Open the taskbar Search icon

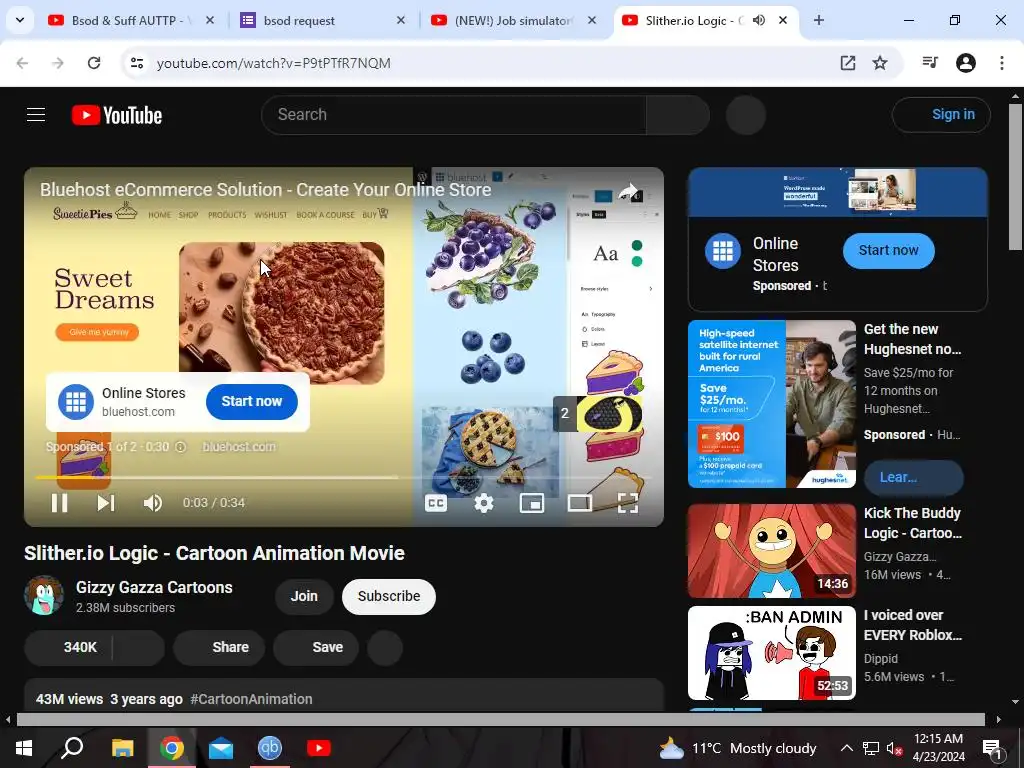point(72,748)
